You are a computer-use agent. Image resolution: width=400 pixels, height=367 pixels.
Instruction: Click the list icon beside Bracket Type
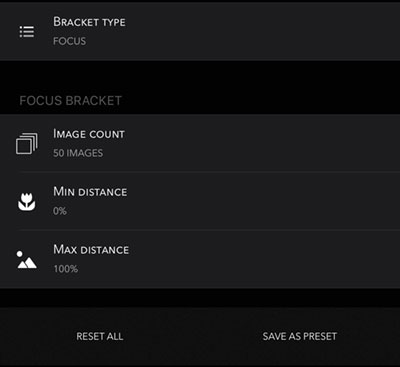tap(27, 32)
